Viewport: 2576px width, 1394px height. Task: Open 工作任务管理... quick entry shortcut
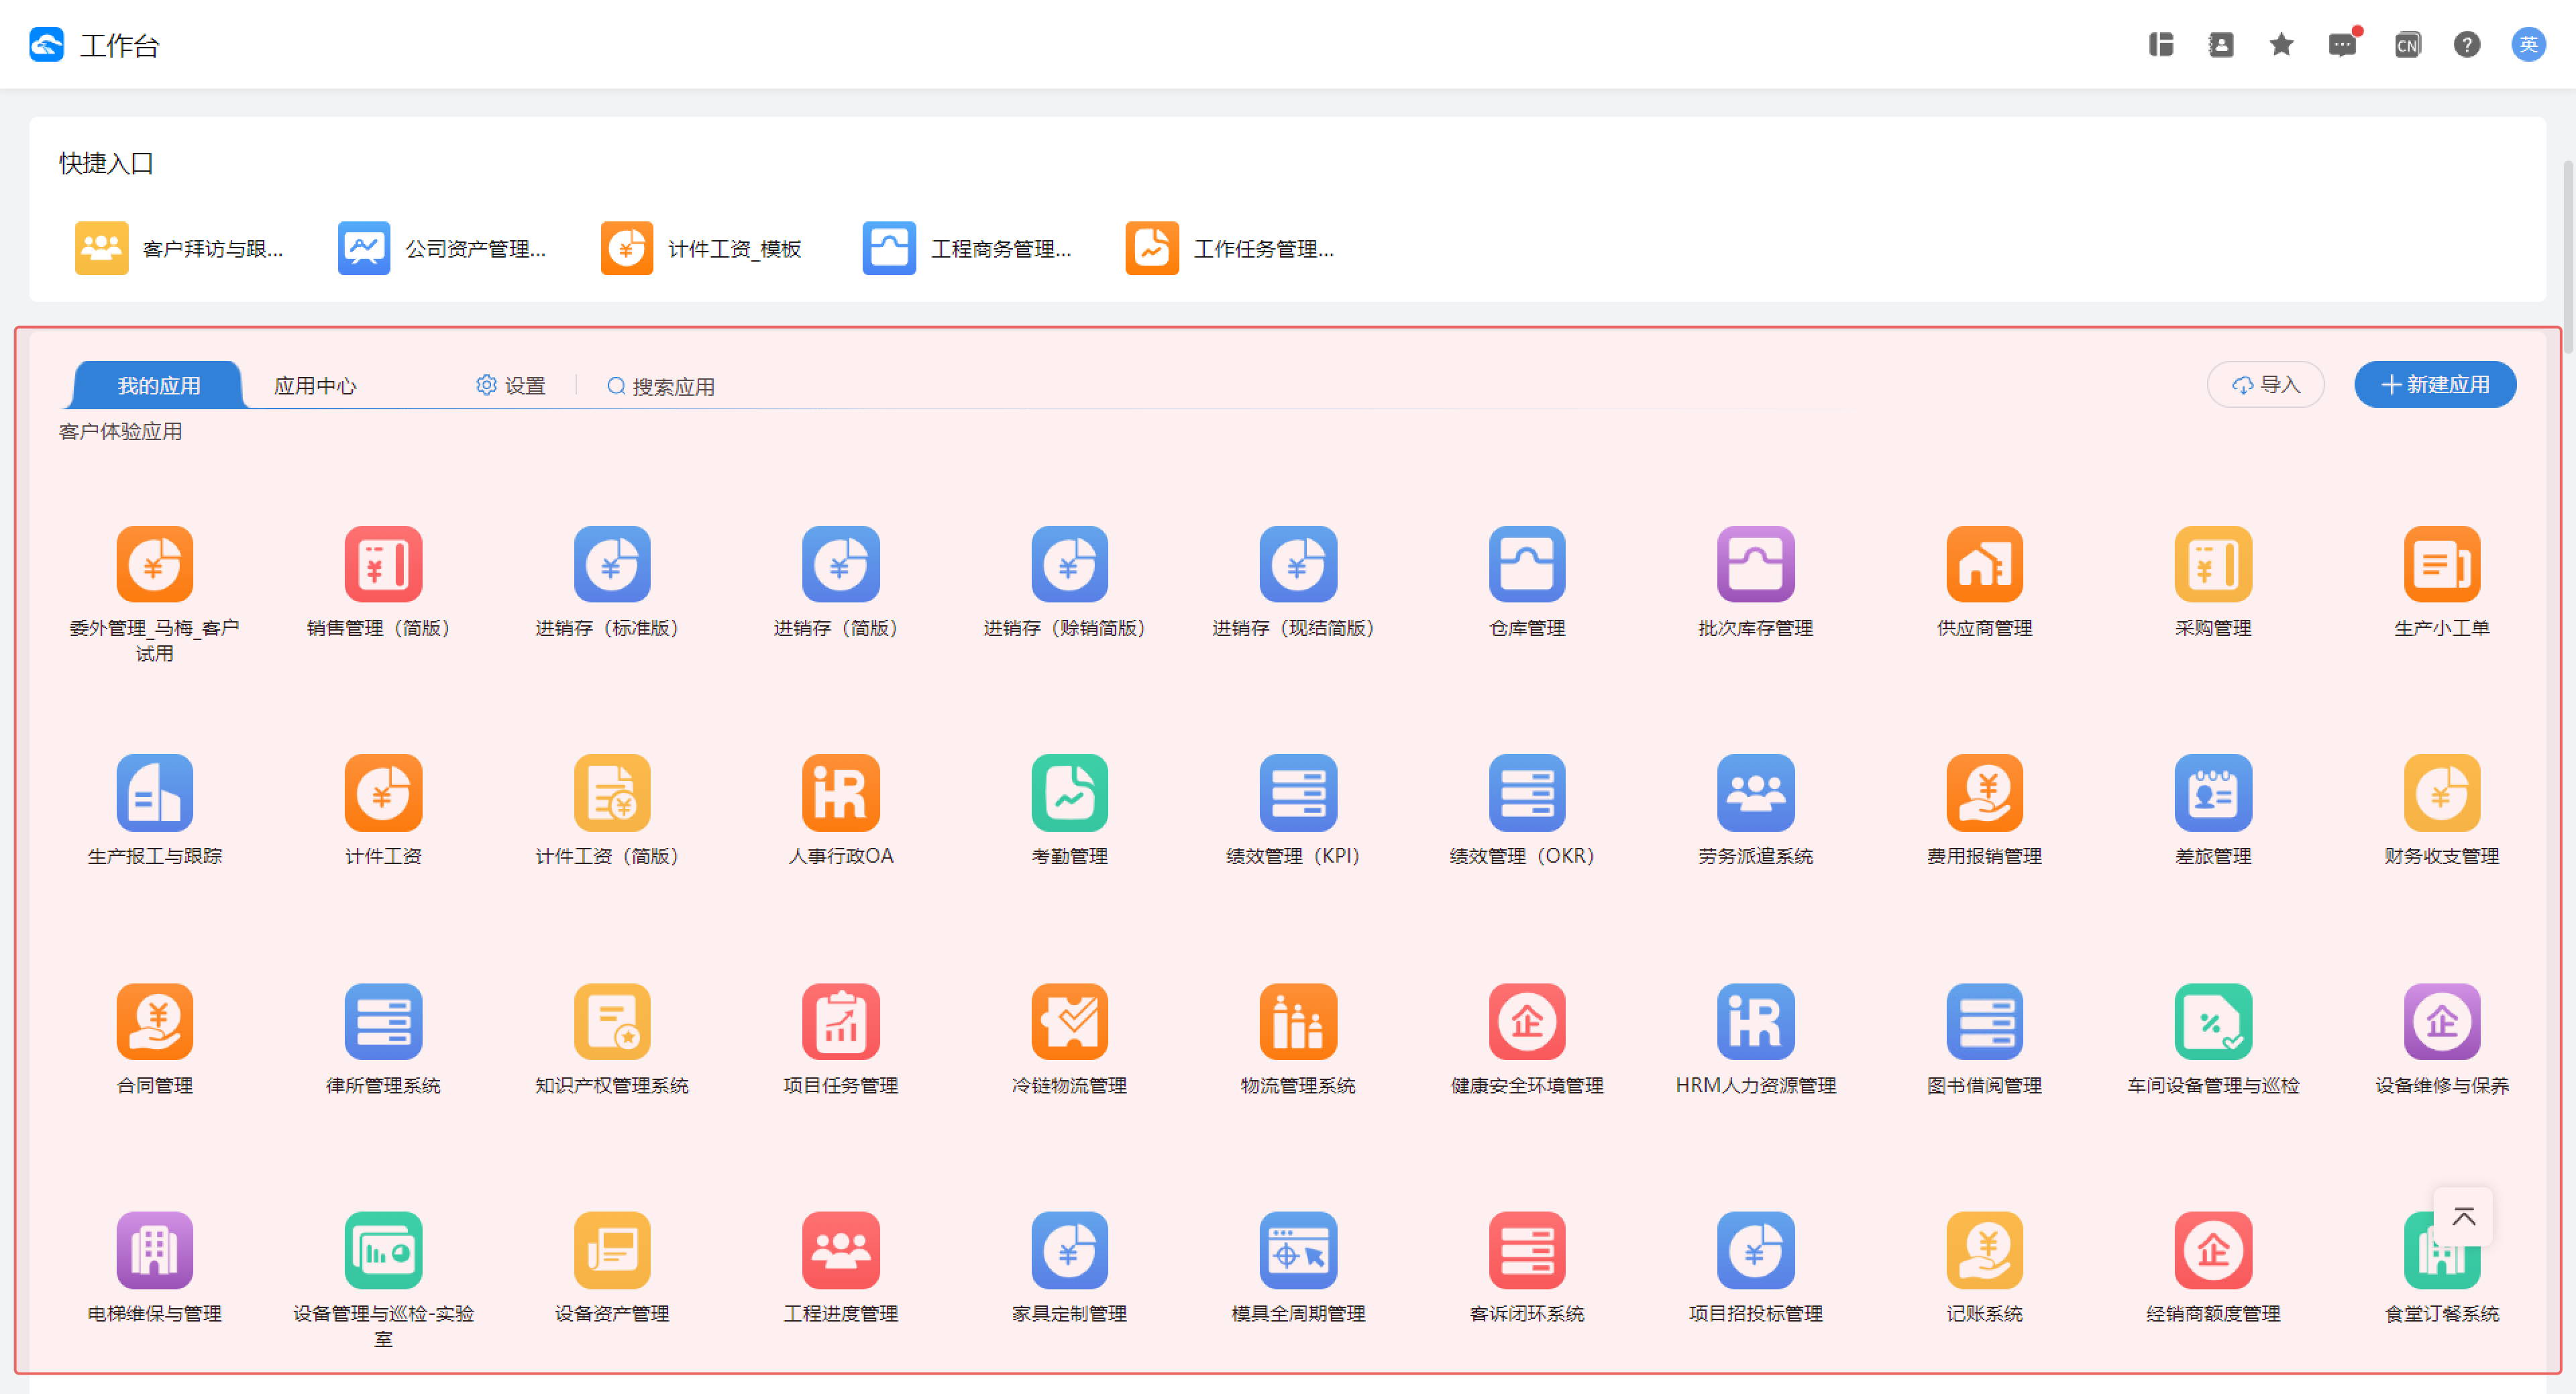tap(1230, 248)
